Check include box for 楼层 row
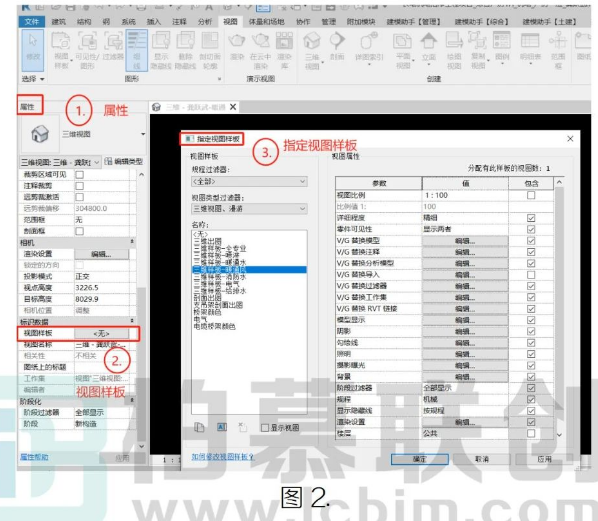598x521 pixels. (x=531, y=433)
